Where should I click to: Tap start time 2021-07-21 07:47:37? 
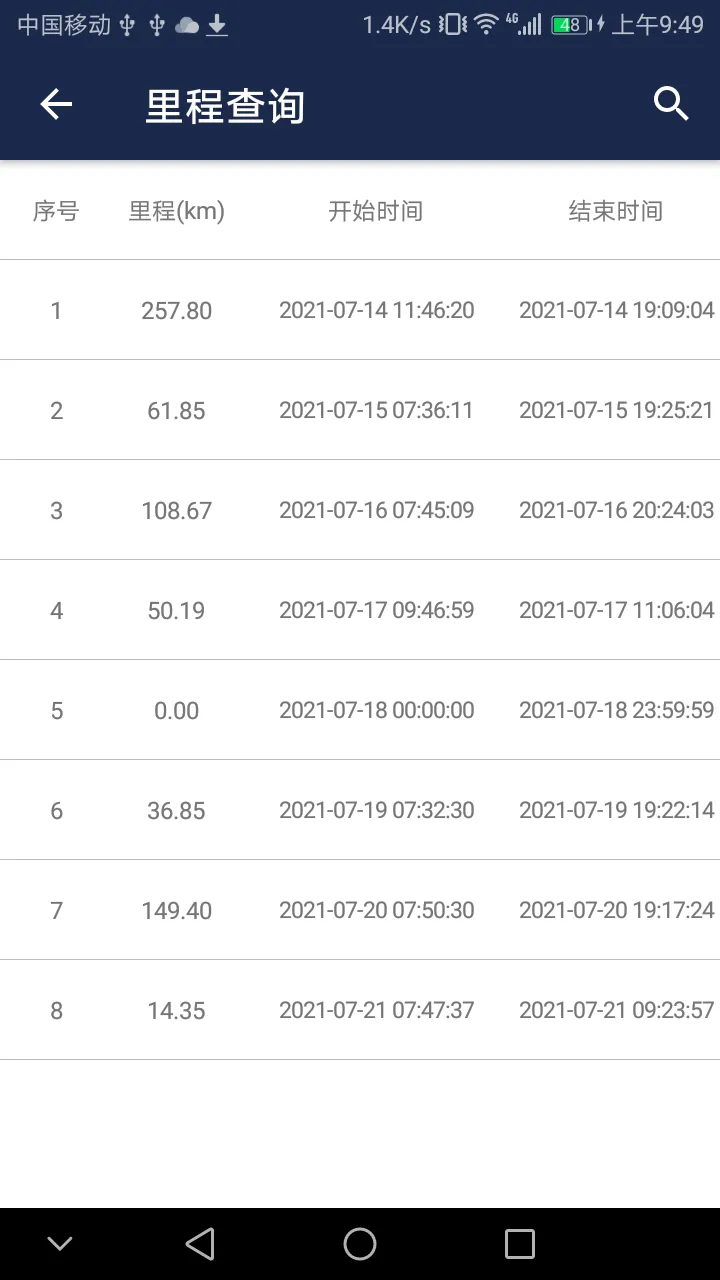376,1010
